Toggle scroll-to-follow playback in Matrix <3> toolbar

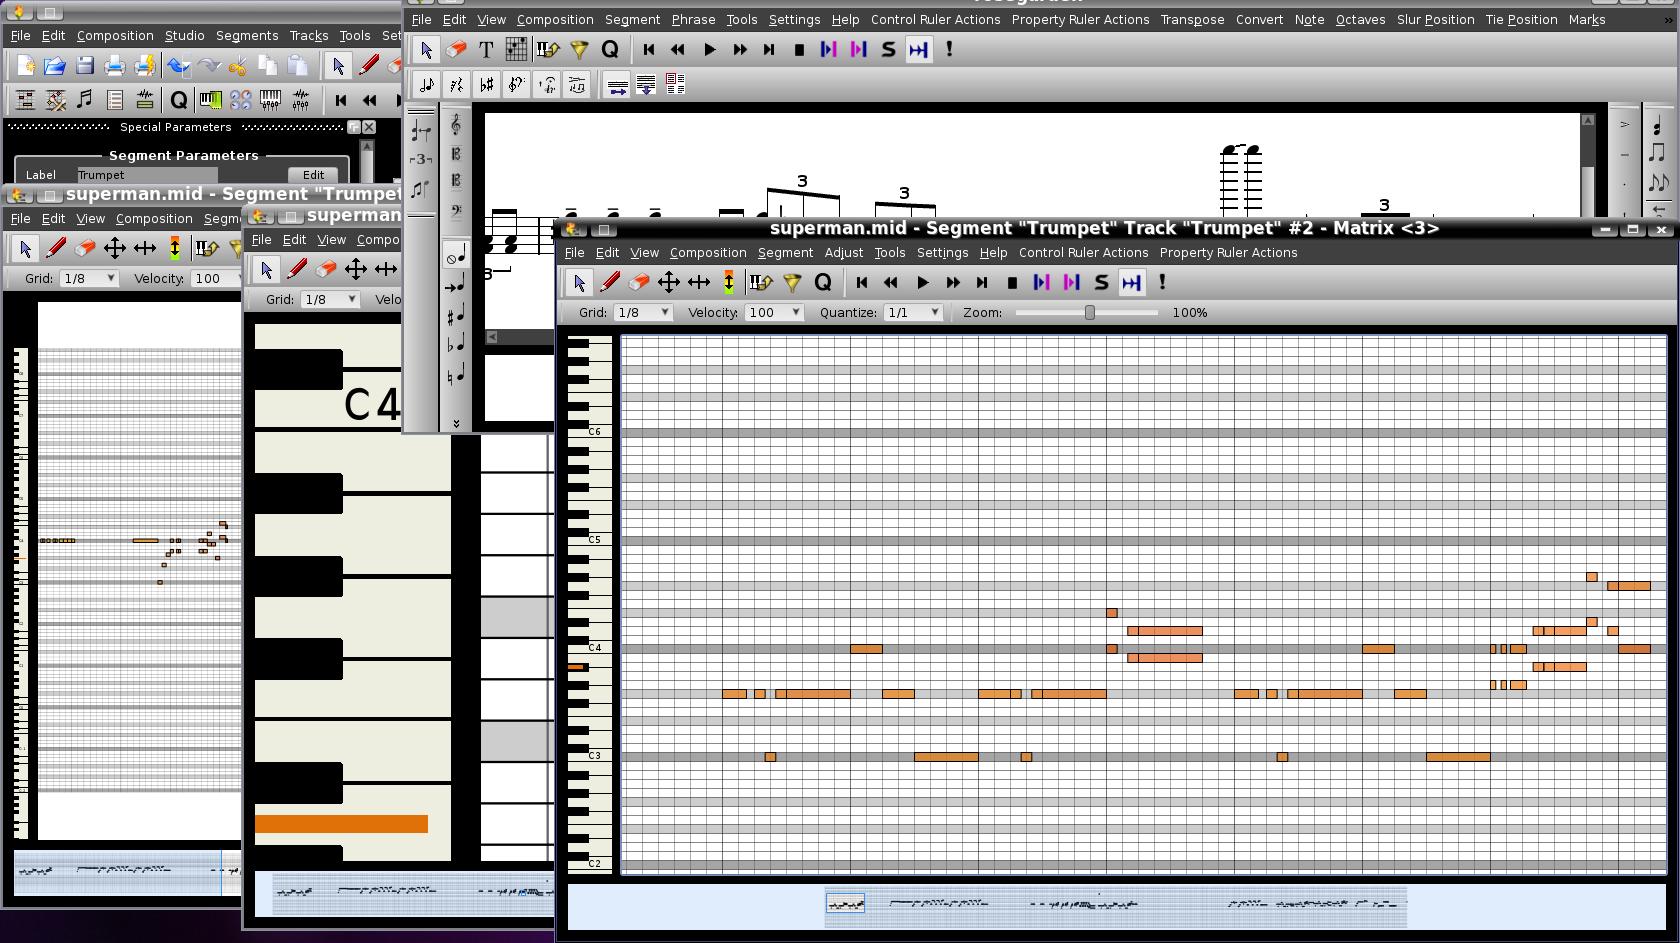[1131, 283]
